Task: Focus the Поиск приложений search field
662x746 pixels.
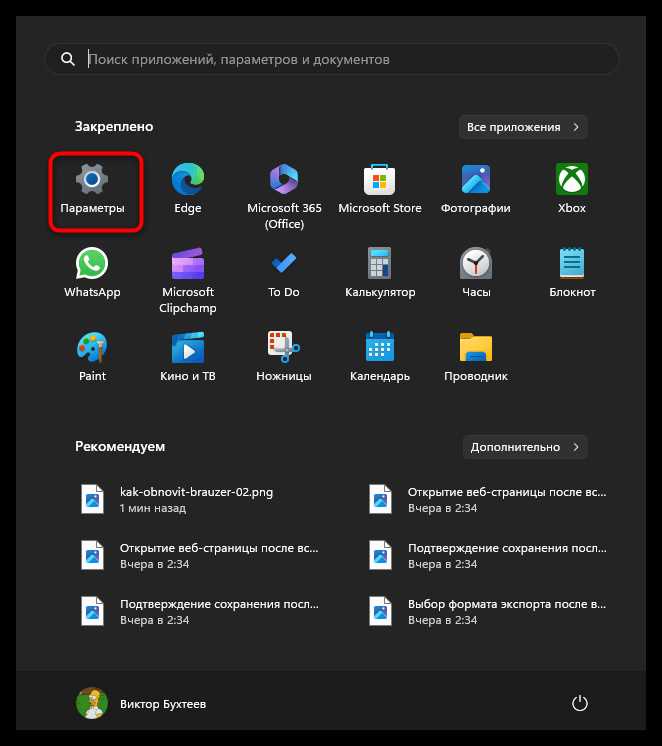Action: [332, 59]
